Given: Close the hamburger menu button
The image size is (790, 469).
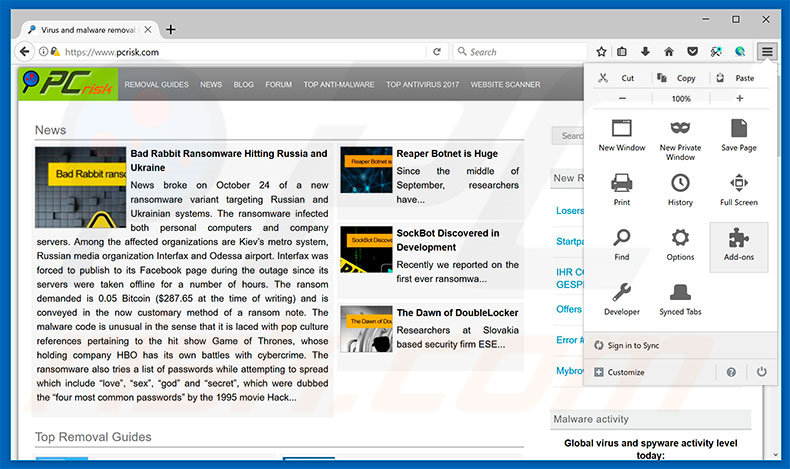Looking at the screenshot, I should click(767, 51).
